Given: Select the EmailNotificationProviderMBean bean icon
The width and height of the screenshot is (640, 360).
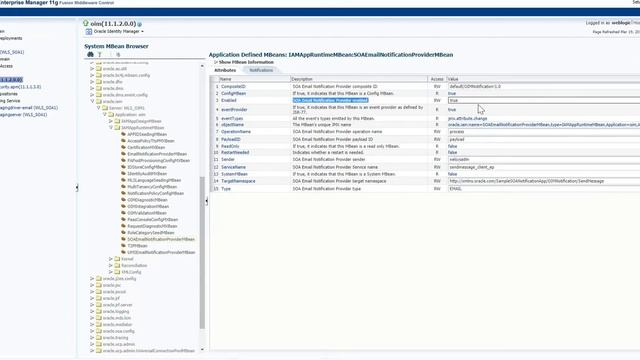Looking at the screenshot, I should 123,154.
